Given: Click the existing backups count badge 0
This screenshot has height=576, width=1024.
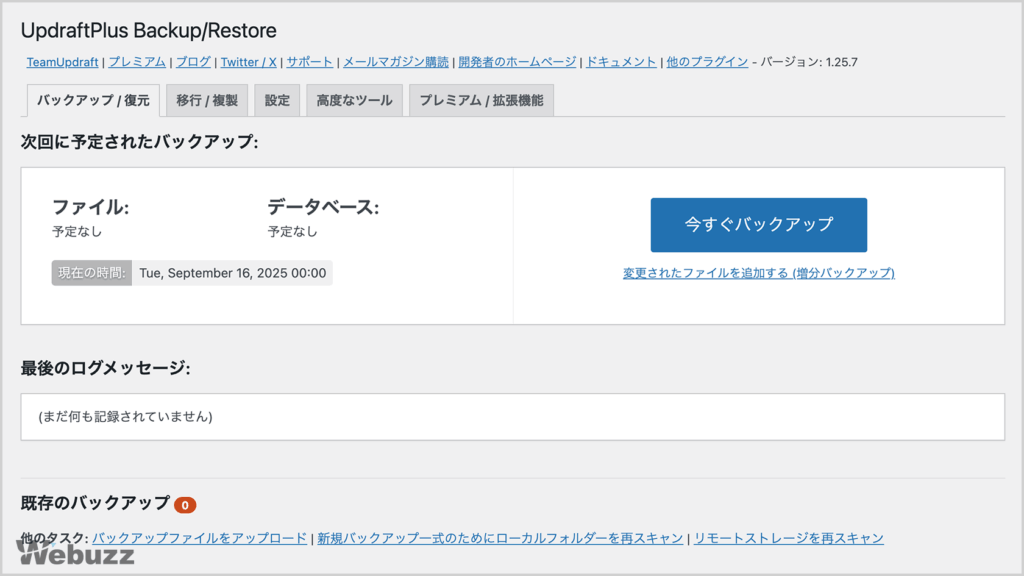Looking at the screenshot, I should pyautogui.click(x=185, y=505).
